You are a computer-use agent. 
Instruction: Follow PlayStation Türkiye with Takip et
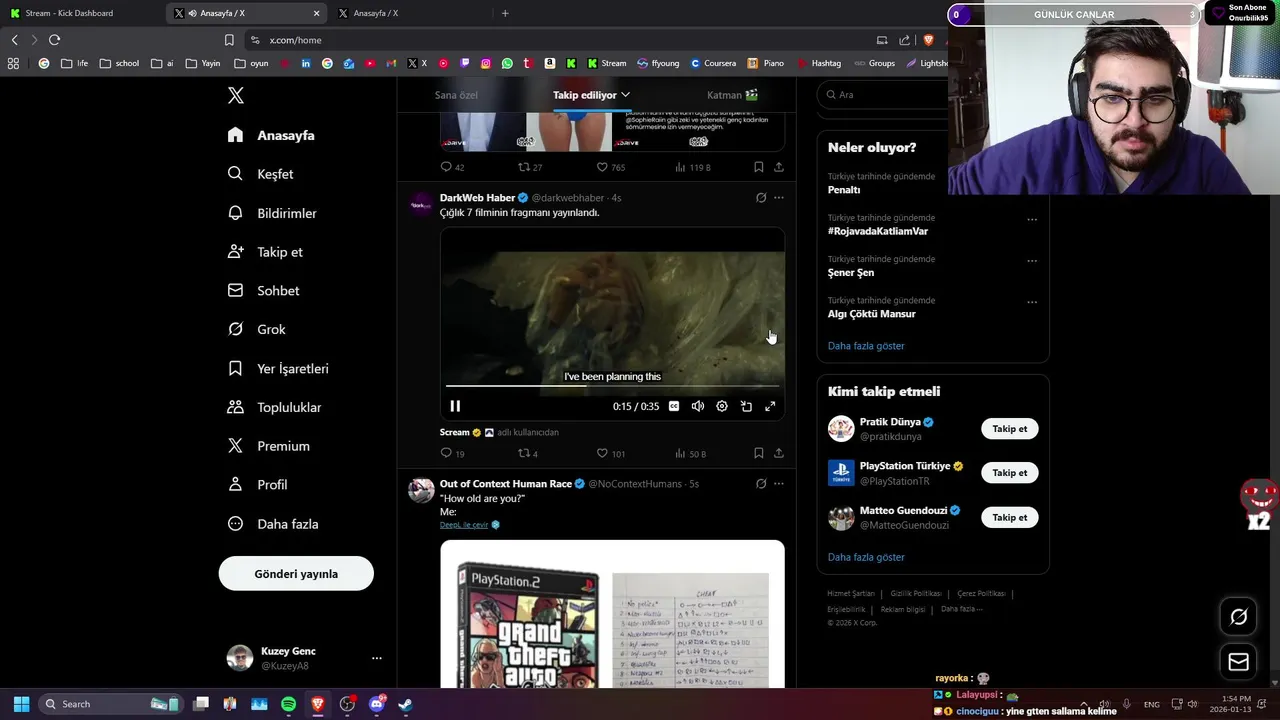tap(1010, 473)
